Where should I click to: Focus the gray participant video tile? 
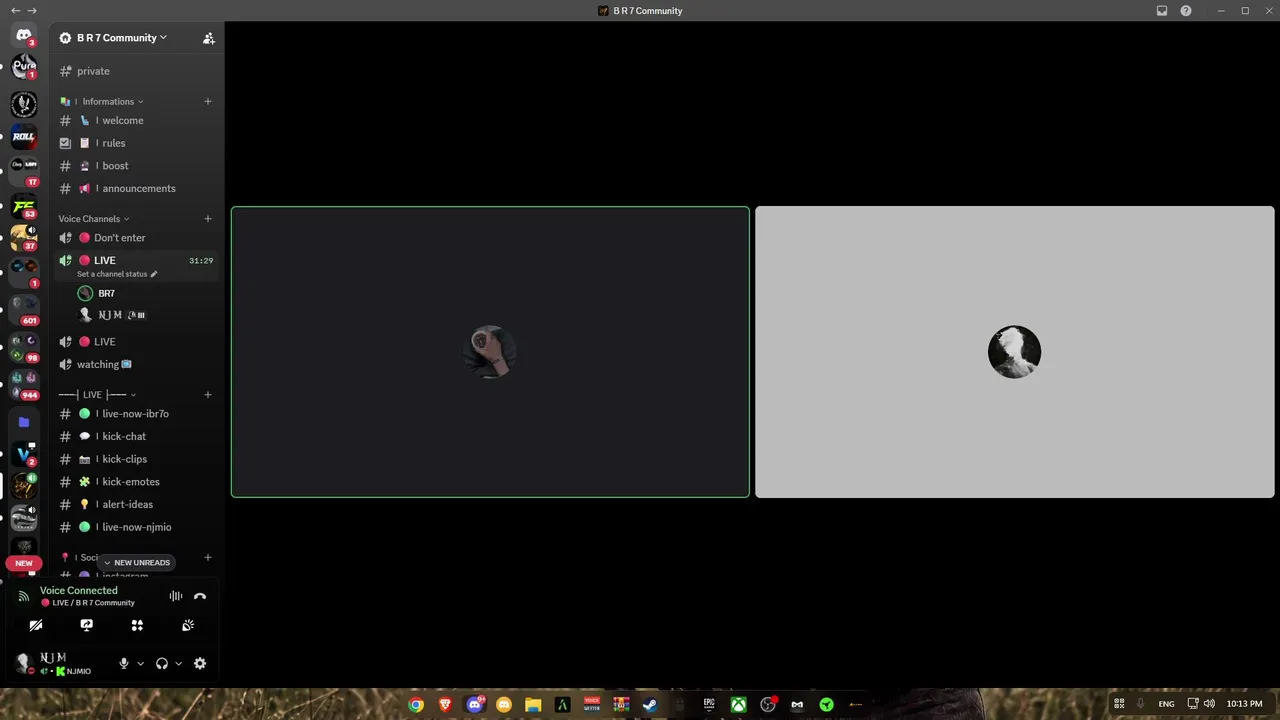coord(1014,352)
